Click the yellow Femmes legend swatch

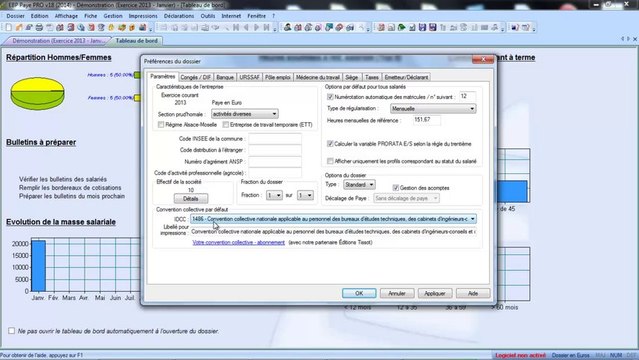(x=137, y=98)
